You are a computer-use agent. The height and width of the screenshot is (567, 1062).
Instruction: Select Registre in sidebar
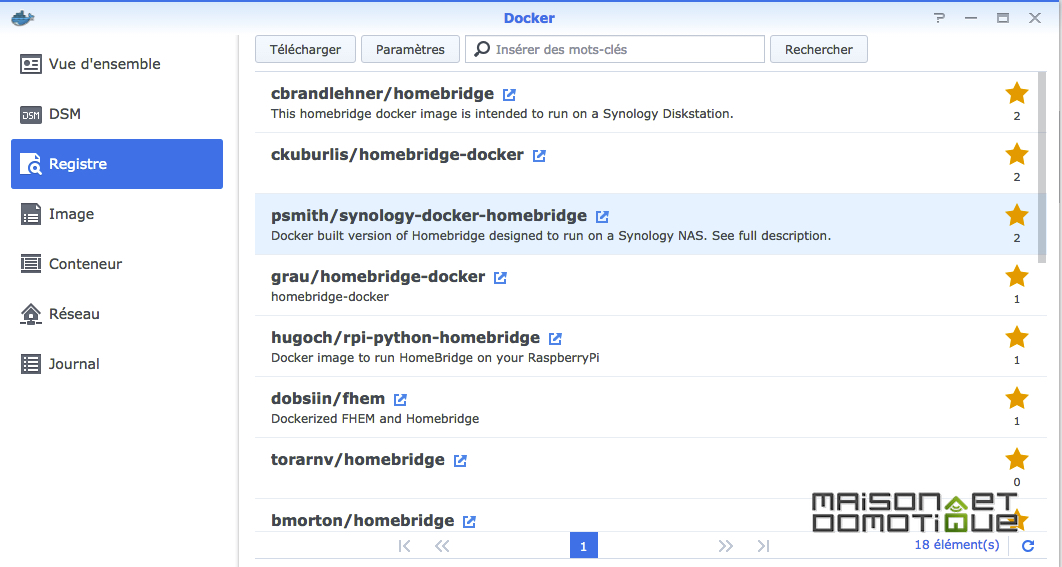(x=116, y=164)
